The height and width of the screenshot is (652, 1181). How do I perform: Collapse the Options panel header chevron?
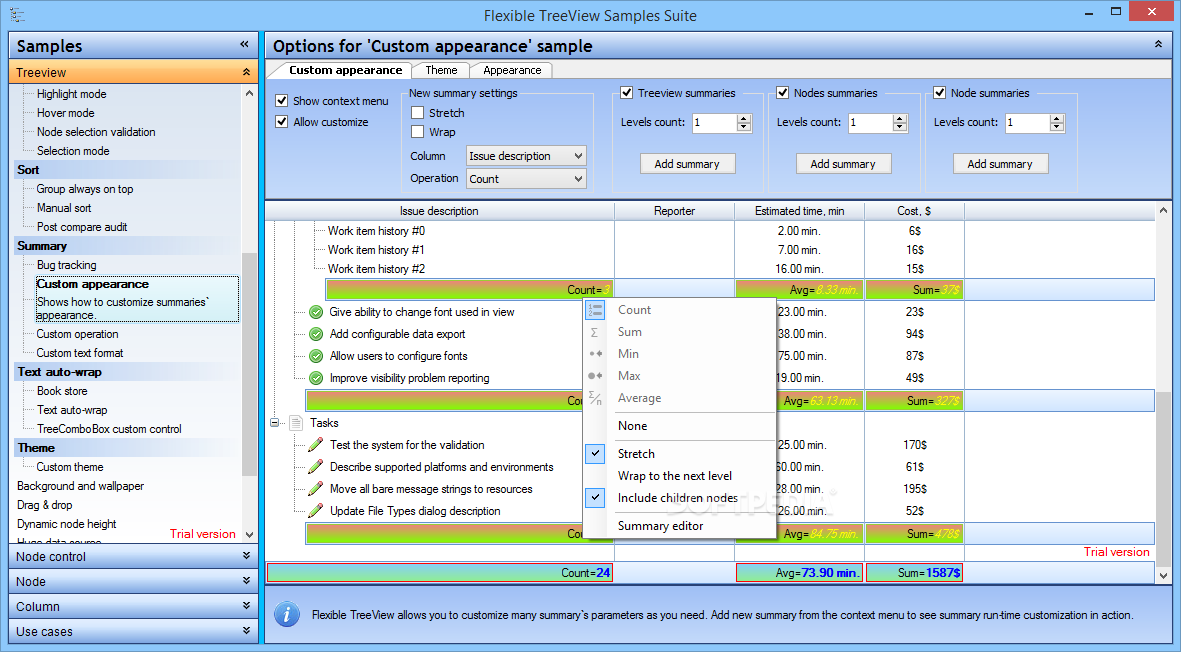tap(1158, 44)
